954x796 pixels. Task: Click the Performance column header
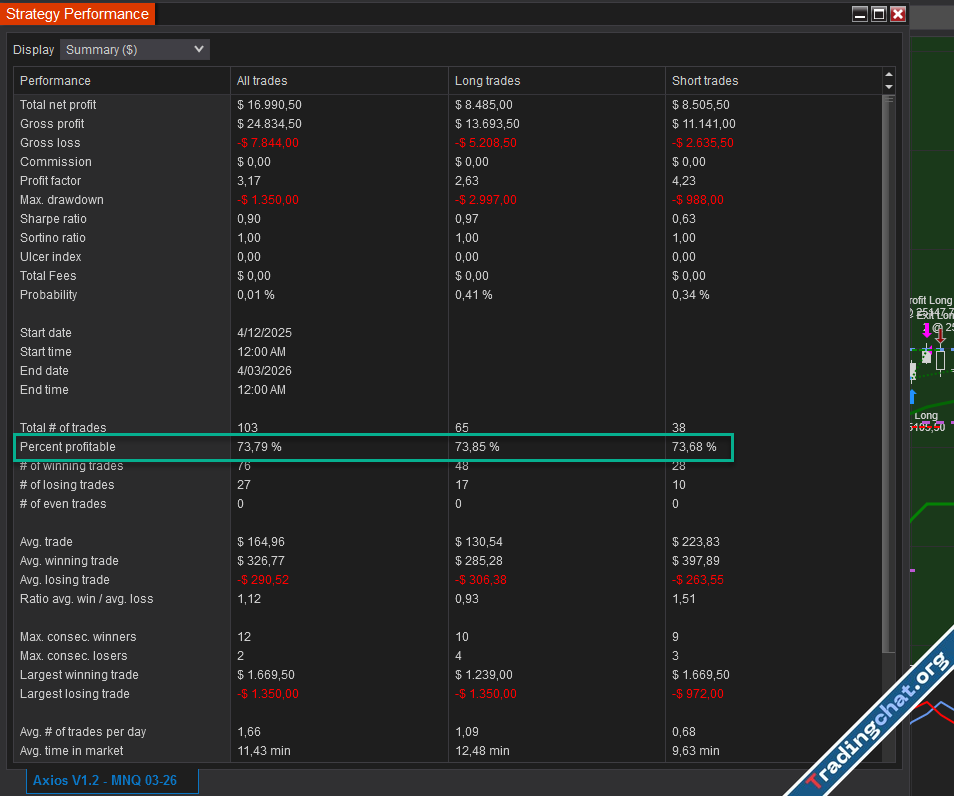click(55, 81)
